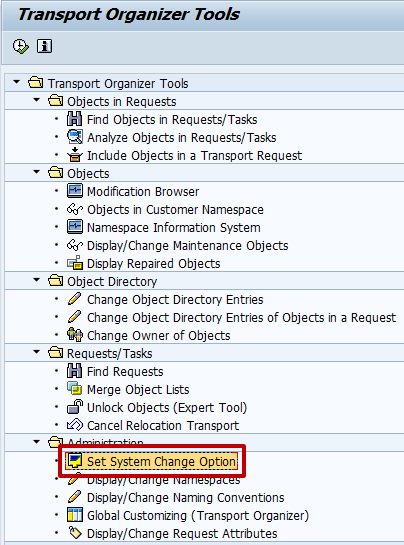The width and height of the screenshot is (404, 545).
Task: Click the Execute clock icon in toolbar
Action: tap(21, 46)
